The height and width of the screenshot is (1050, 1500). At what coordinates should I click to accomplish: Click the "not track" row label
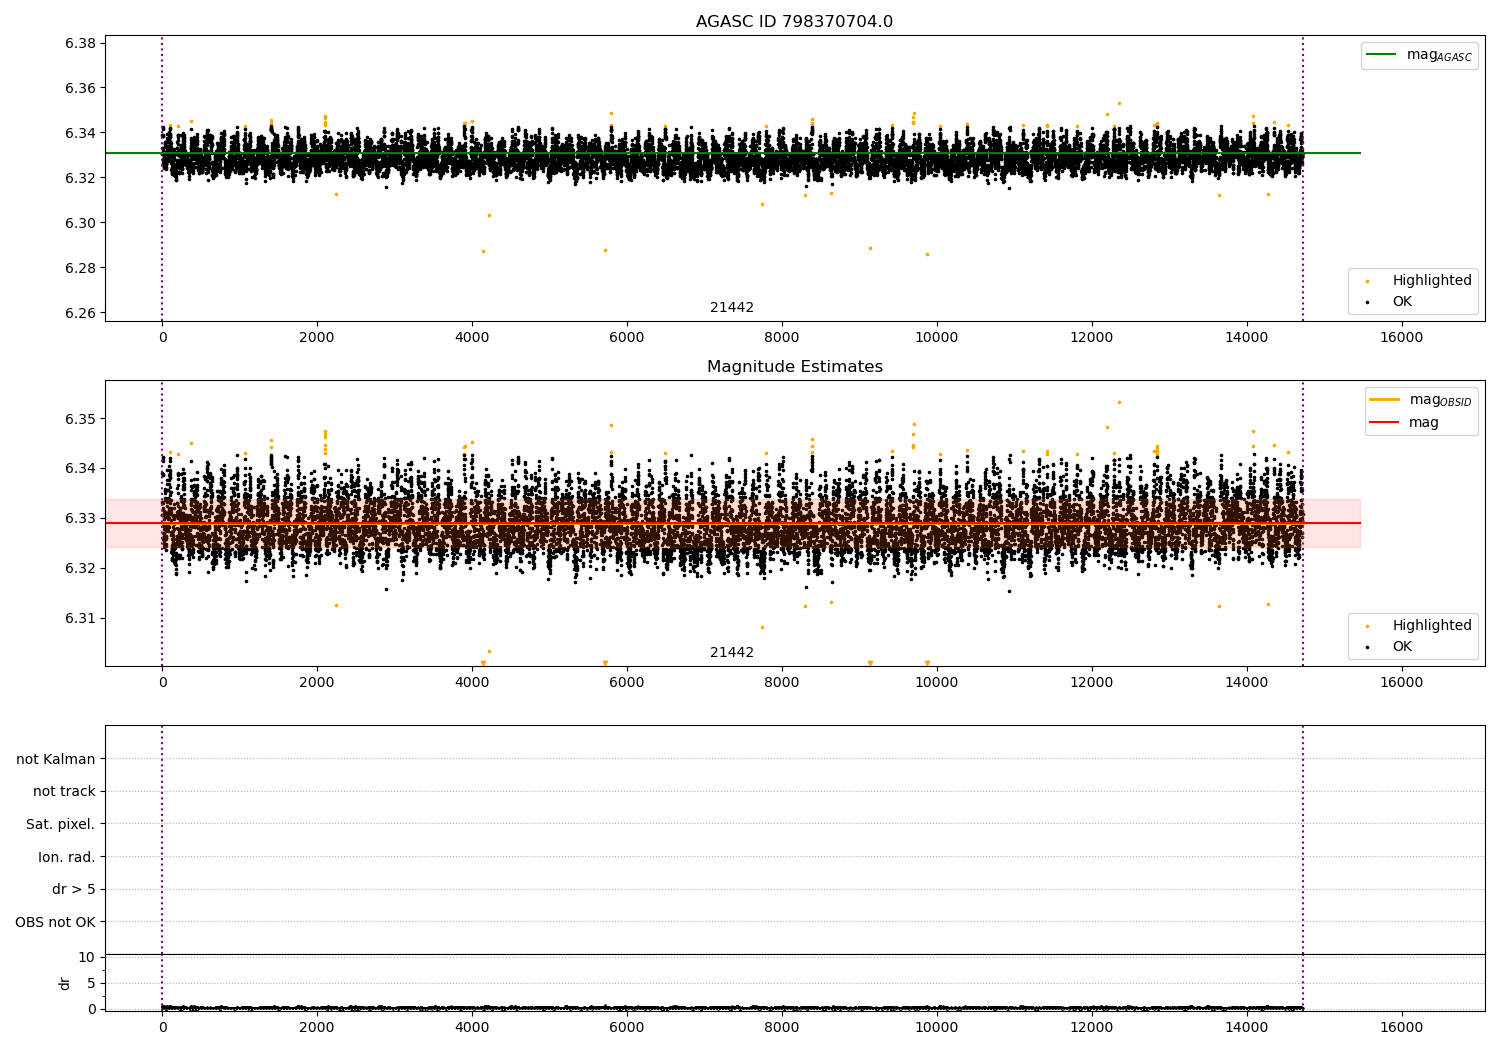(x=64, y=791)
